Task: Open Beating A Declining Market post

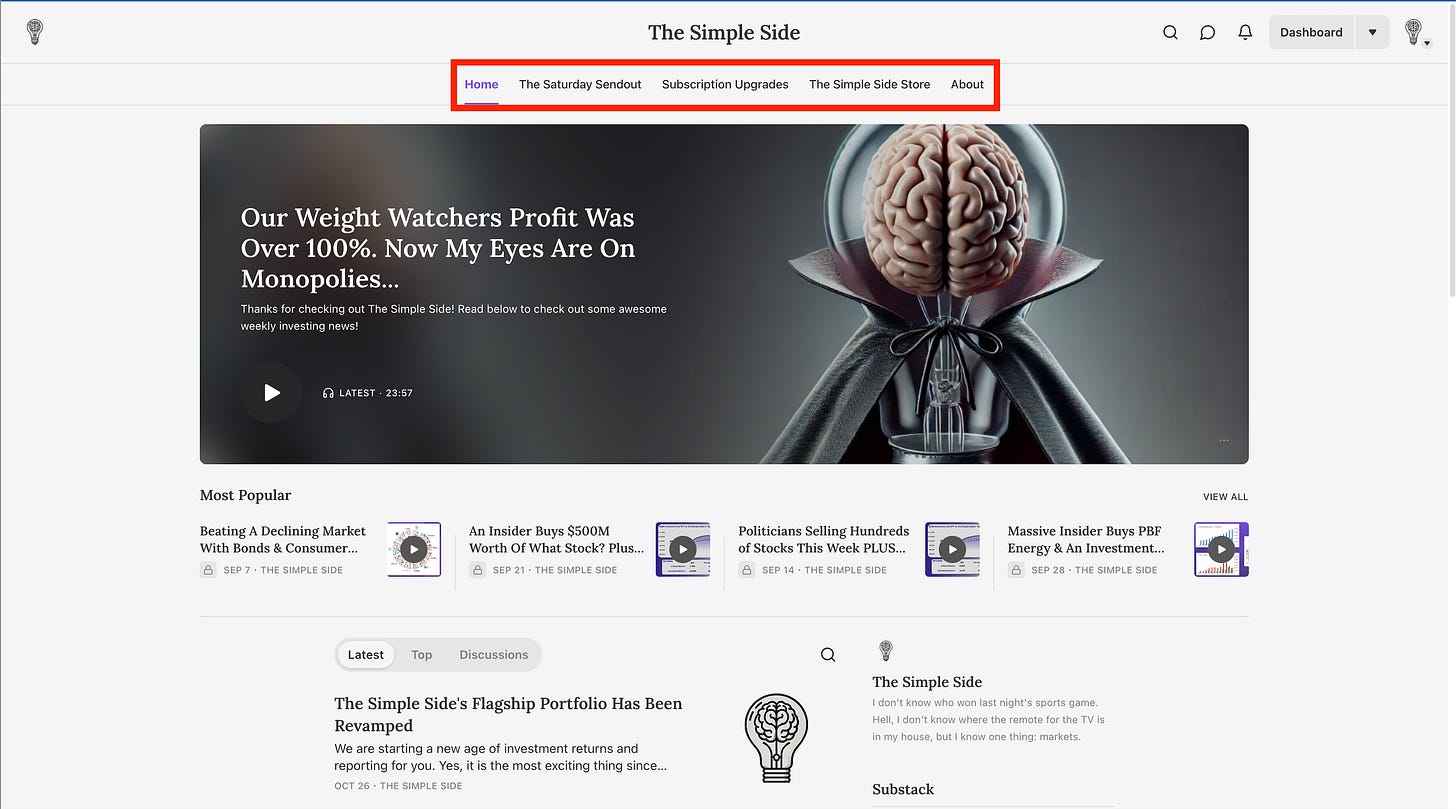Action: click(283, 539)
